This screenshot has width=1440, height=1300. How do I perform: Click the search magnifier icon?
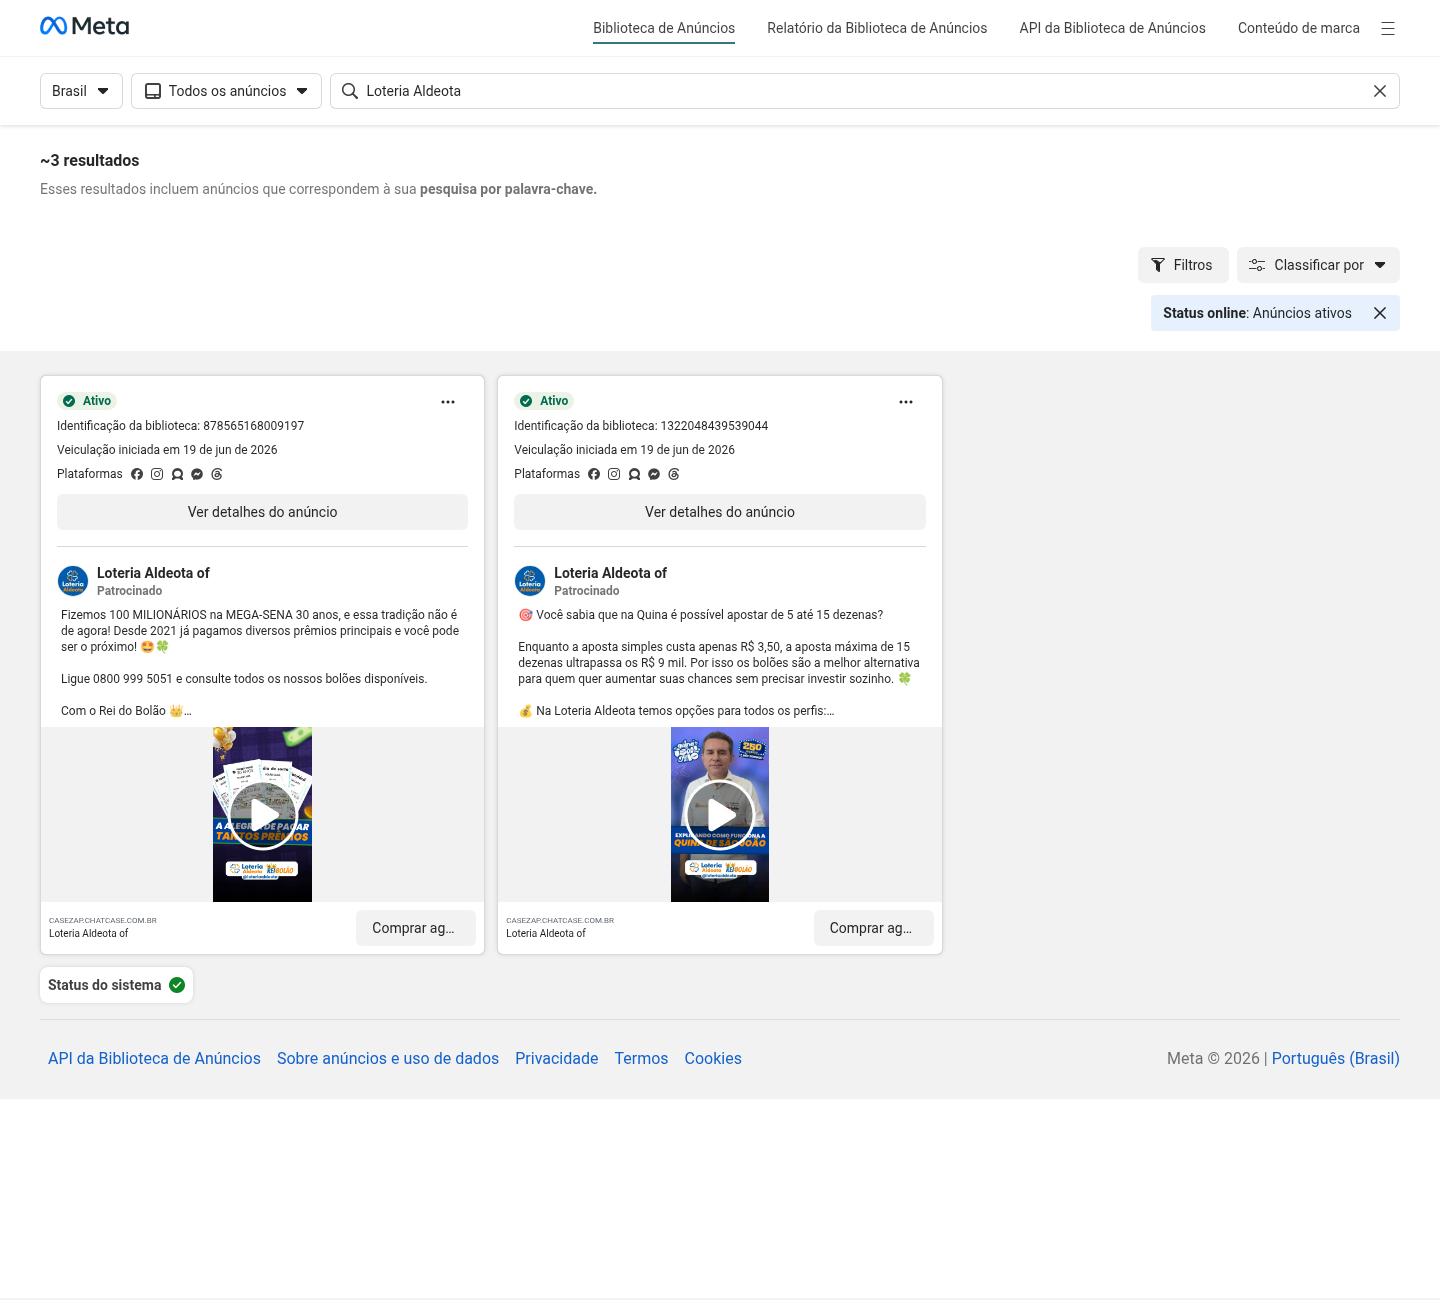(350, 91)
